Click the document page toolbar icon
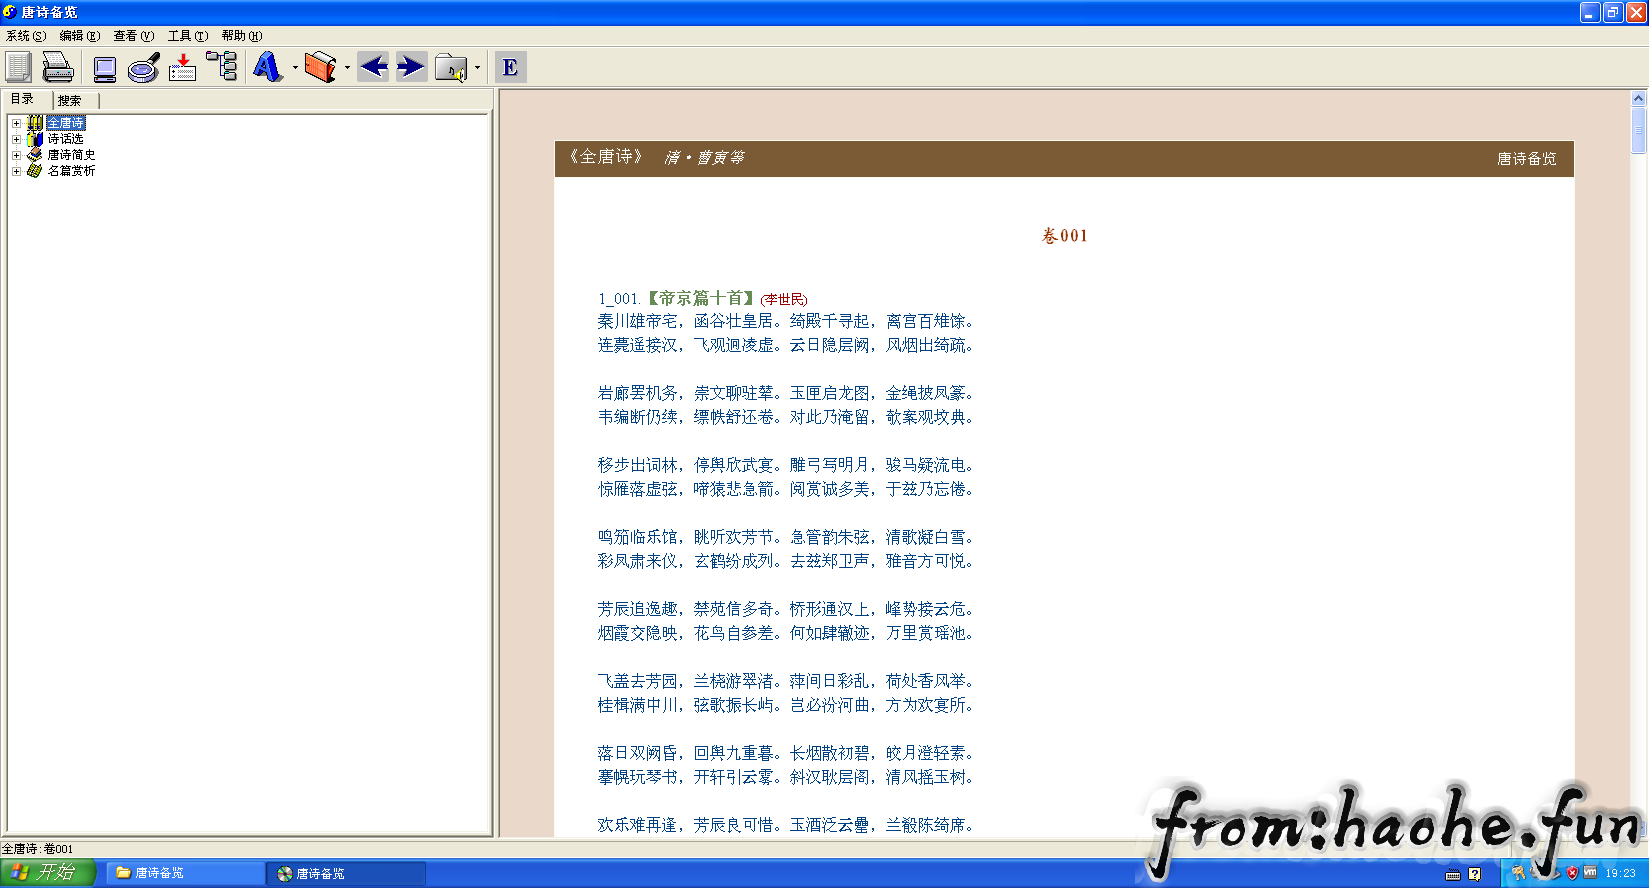 click(x=18, y=67)
